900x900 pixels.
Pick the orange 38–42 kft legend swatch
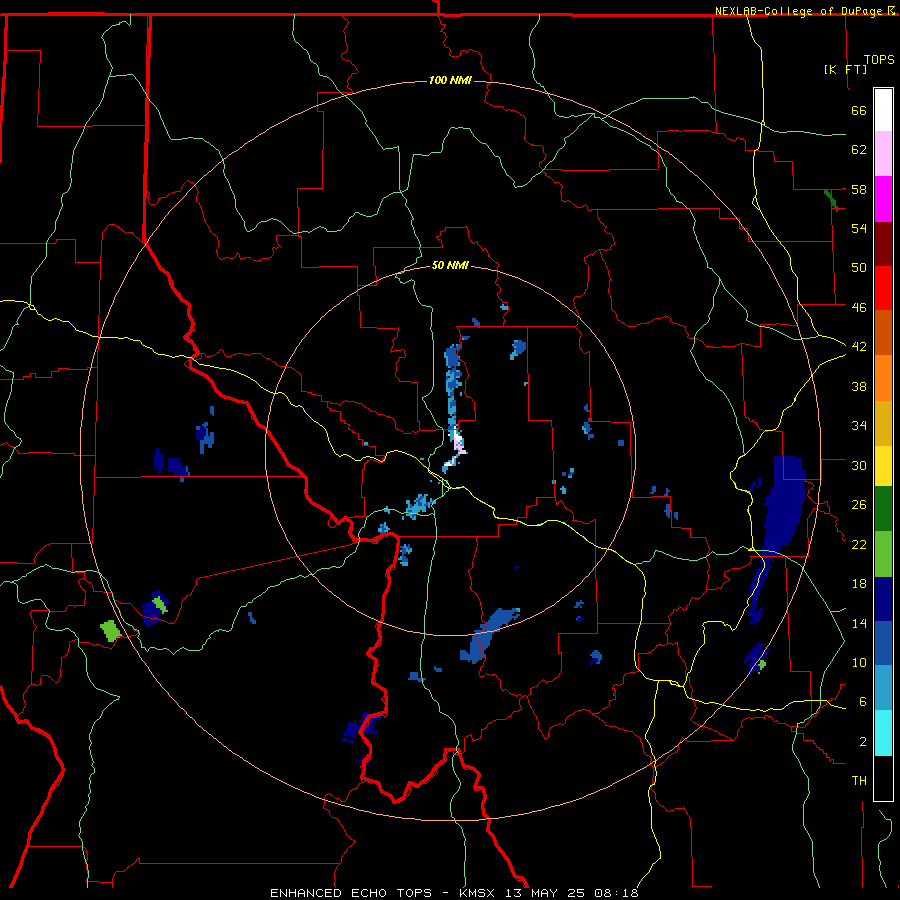[x=883, y=378]
